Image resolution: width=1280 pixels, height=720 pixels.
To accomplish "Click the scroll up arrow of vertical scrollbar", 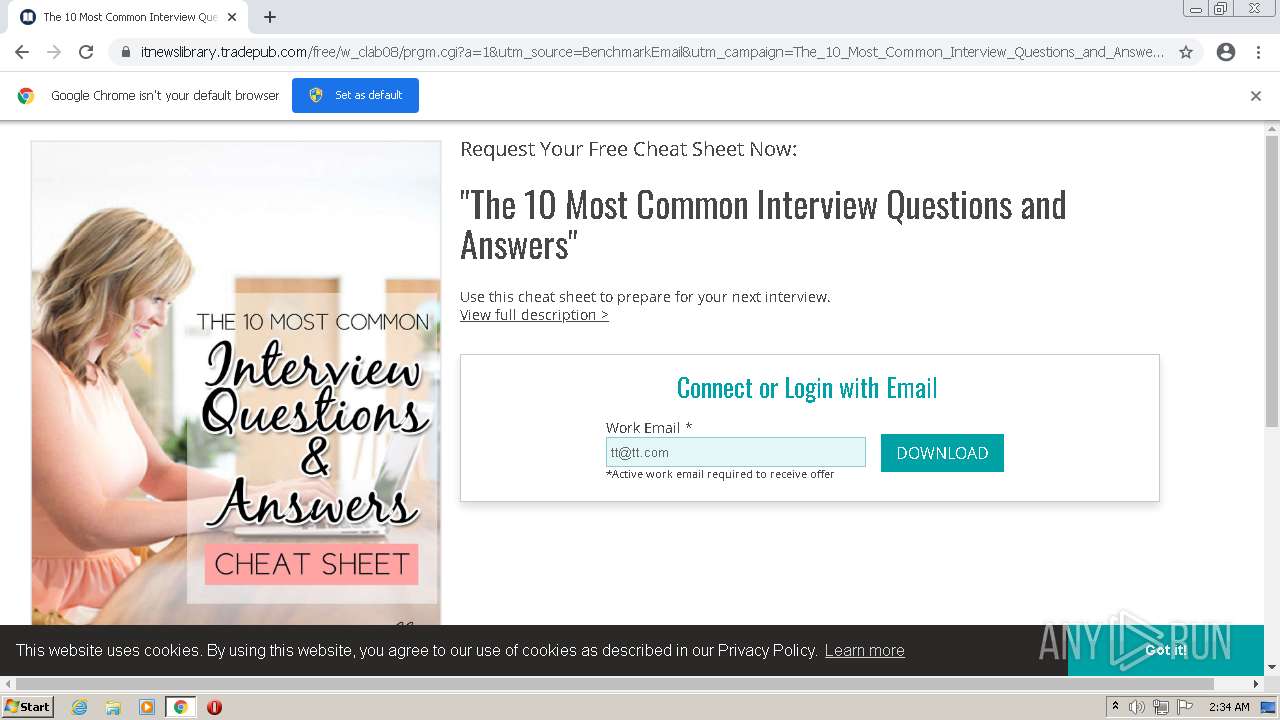I will [1272, 129].
